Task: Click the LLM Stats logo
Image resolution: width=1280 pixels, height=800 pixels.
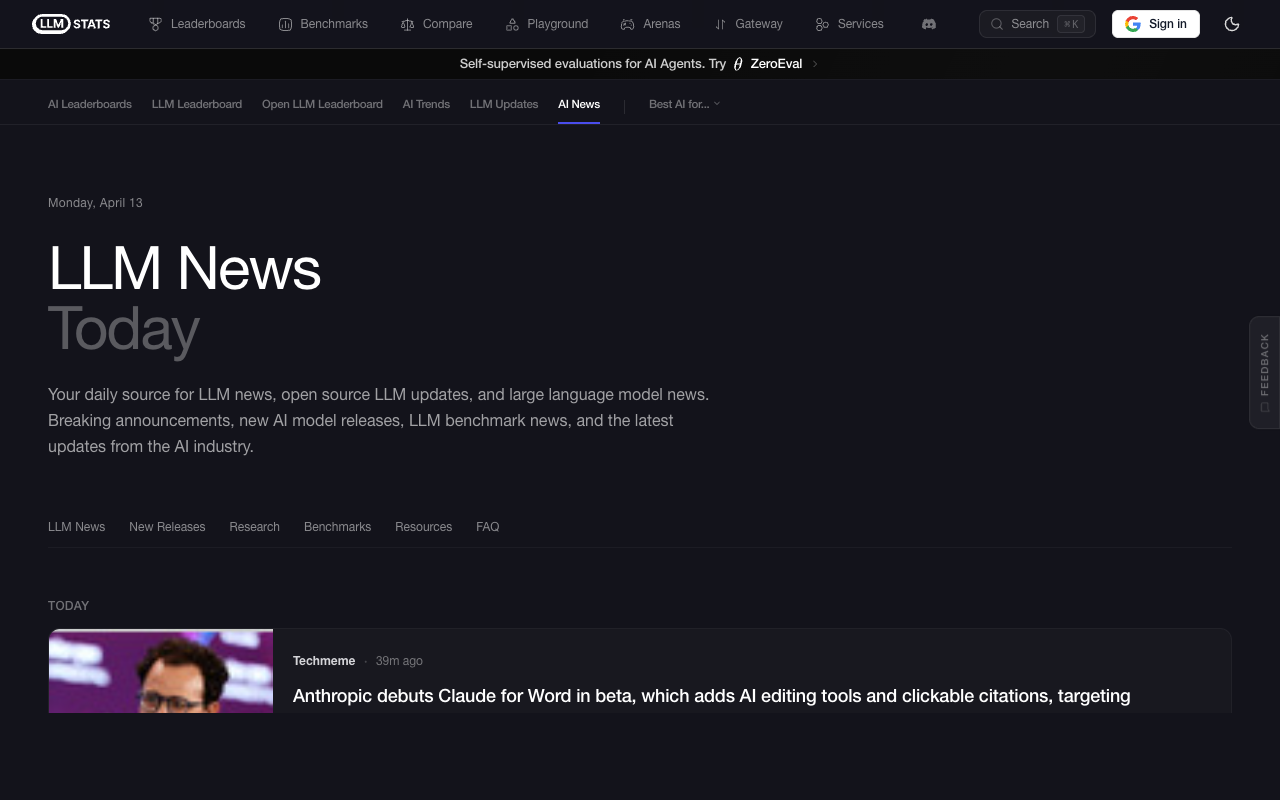Action: pyautogui.click(x=71, y=24)
